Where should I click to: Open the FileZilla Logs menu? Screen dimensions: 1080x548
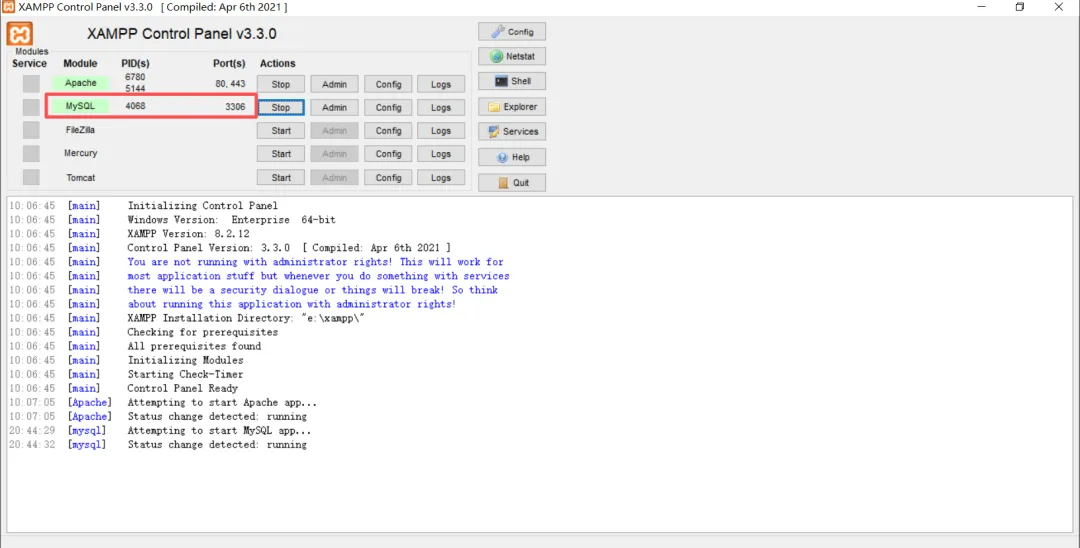coord(441,131)
